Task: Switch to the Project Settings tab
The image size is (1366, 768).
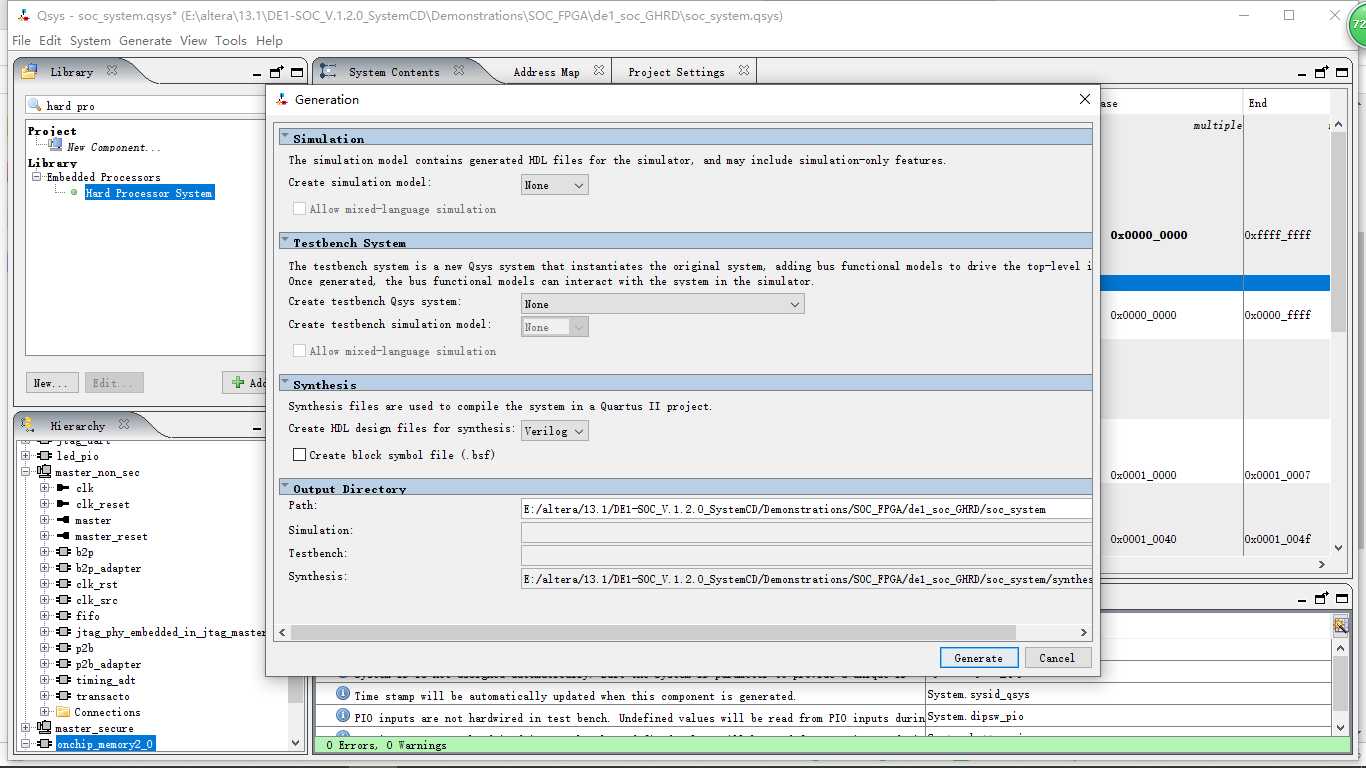Action: [x=676, y=72]
